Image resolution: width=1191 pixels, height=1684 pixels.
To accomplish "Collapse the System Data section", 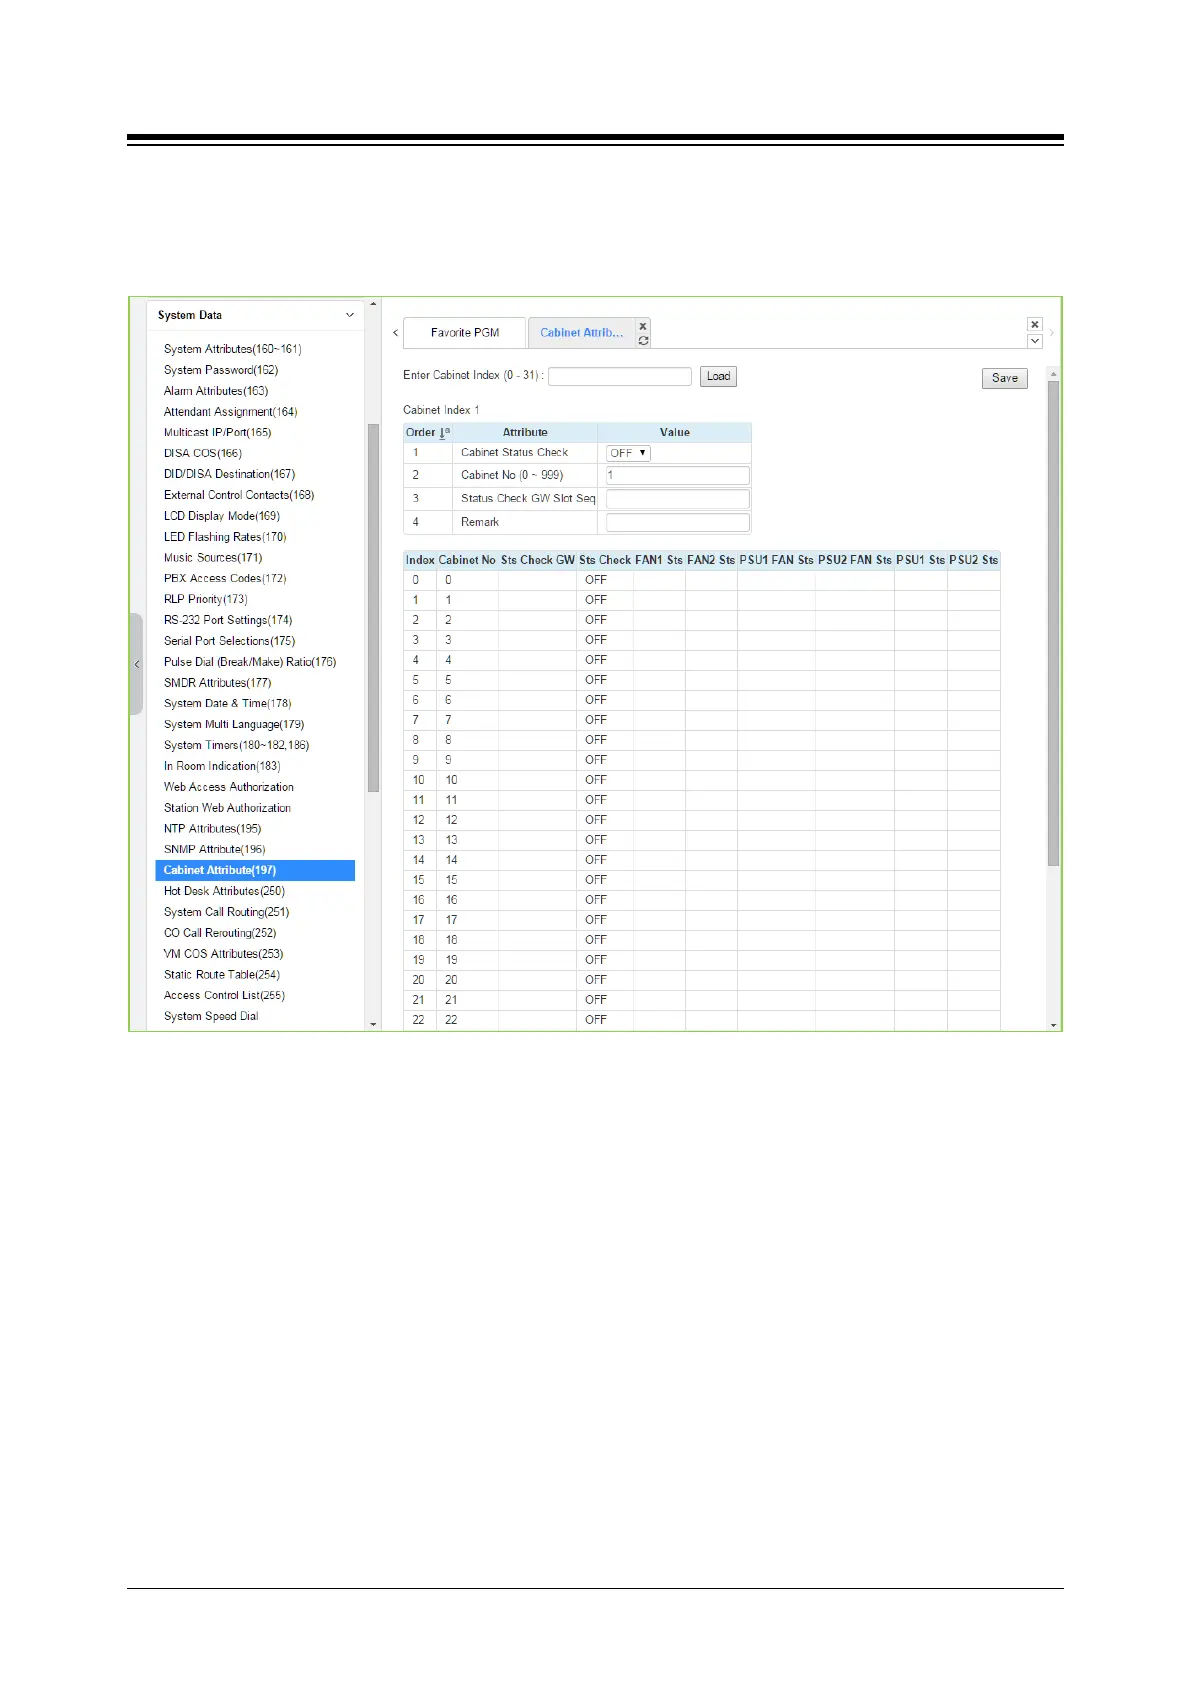I will point(350,315).
